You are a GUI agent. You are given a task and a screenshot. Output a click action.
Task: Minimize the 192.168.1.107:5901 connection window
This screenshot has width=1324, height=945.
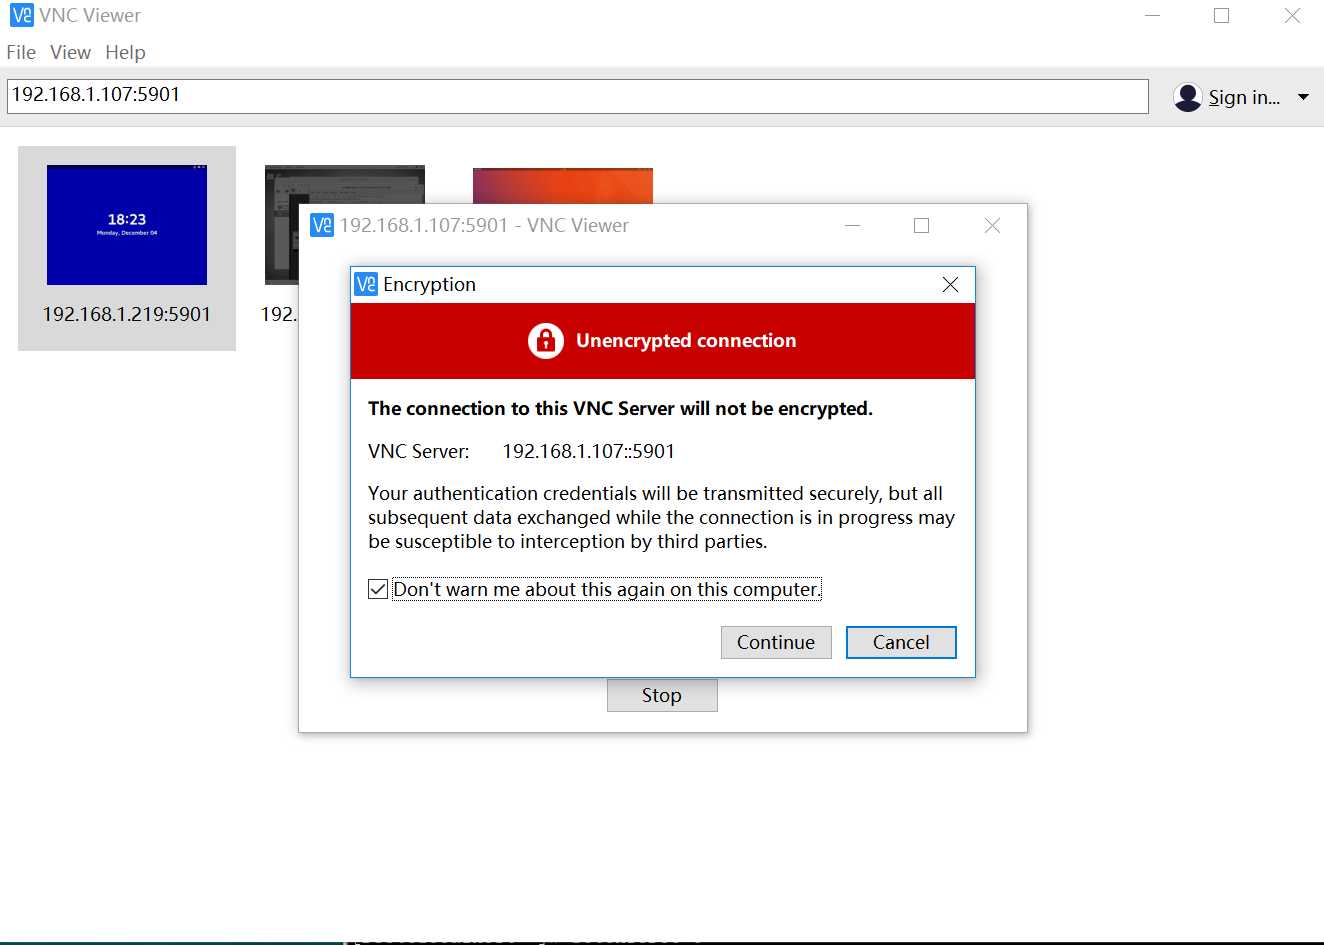[853, 226]
